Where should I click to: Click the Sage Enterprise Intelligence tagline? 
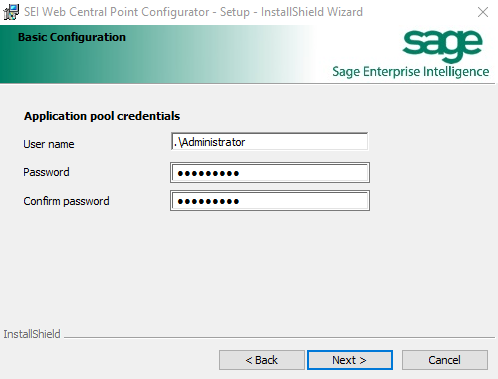click(411, 72)
